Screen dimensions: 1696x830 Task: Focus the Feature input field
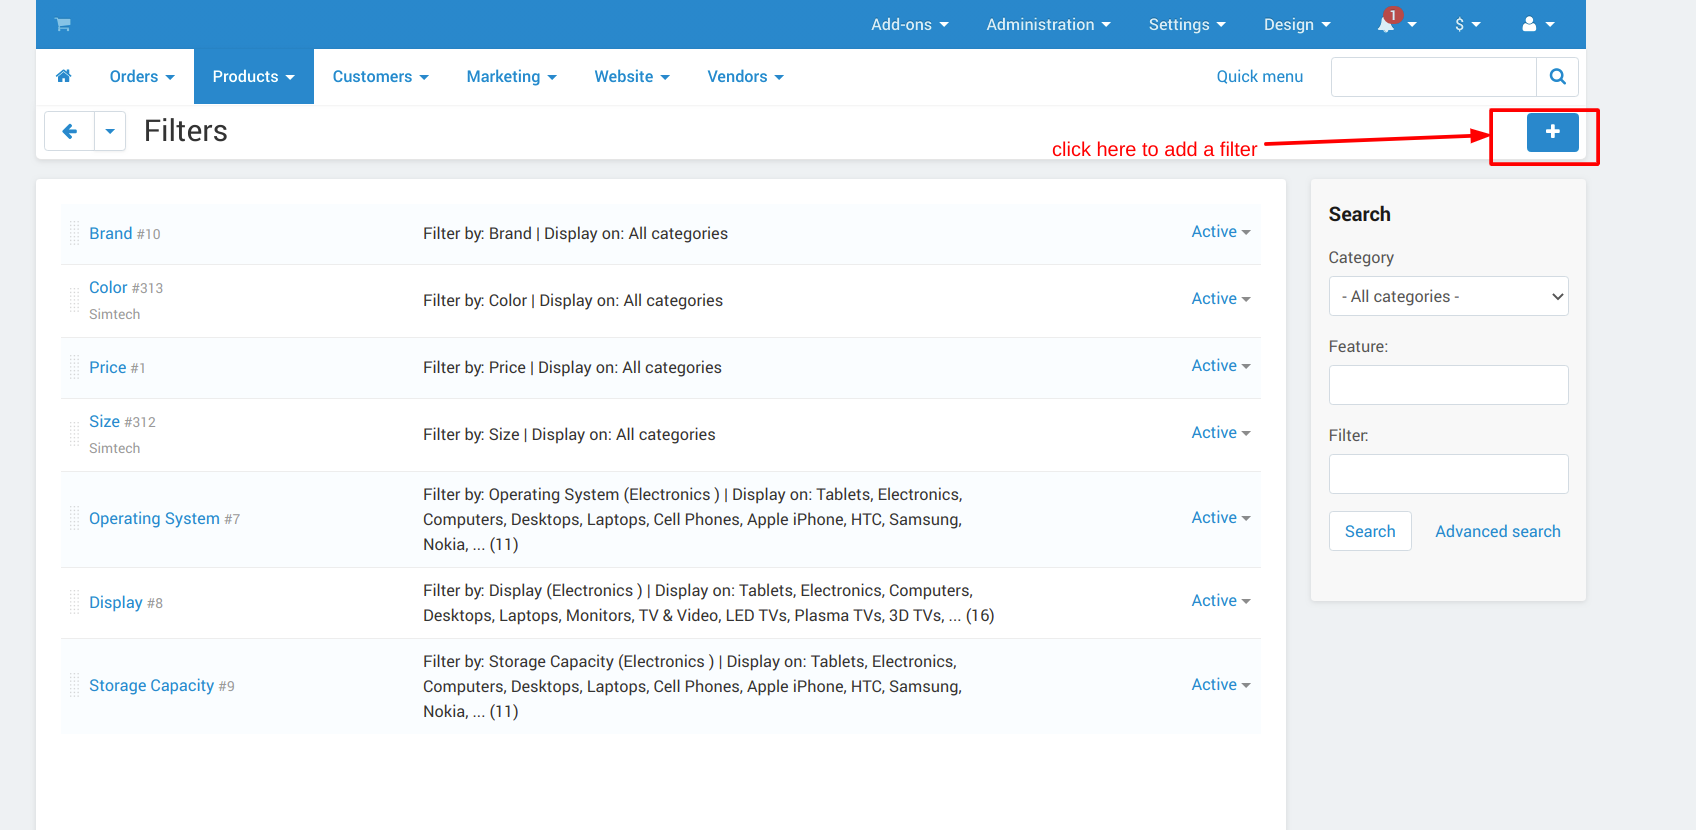pyautogui.click(x=1447, y=385)
